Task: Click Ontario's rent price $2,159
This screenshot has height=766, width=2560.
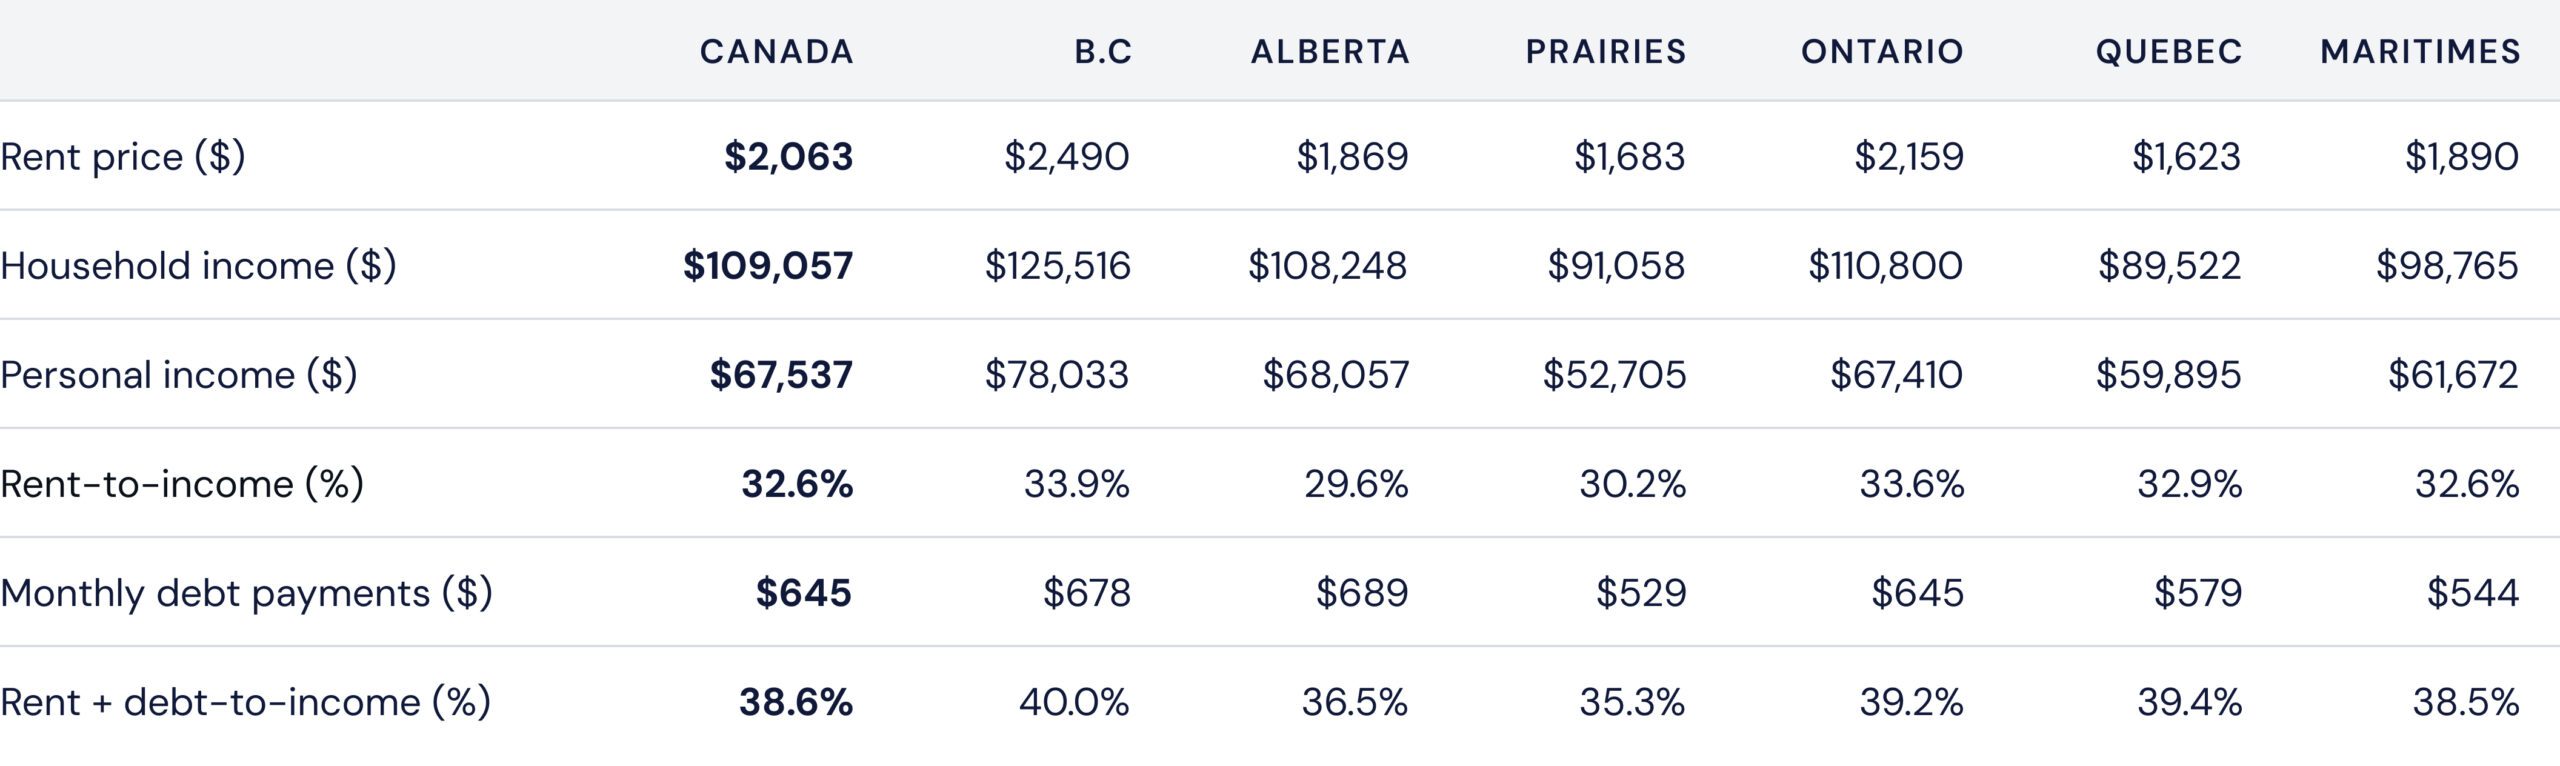Action: click(x=1908, y=157)
